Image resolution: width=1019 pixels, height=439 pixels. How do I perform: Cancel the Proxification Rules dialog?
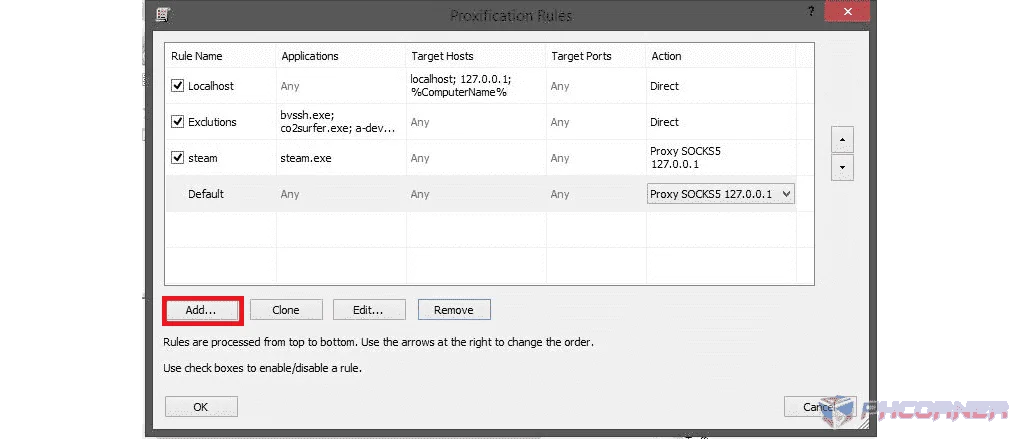point(820,407)
